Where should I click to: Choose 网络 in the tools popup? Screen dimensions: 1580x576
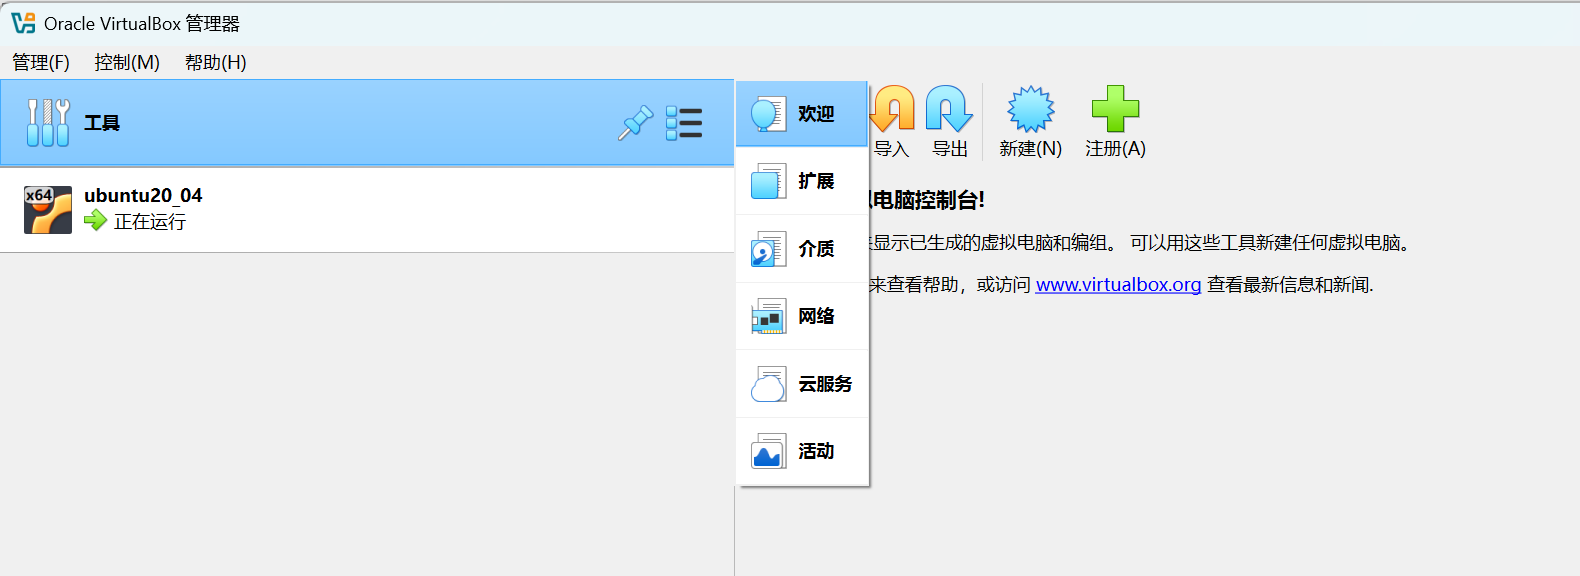802,316
